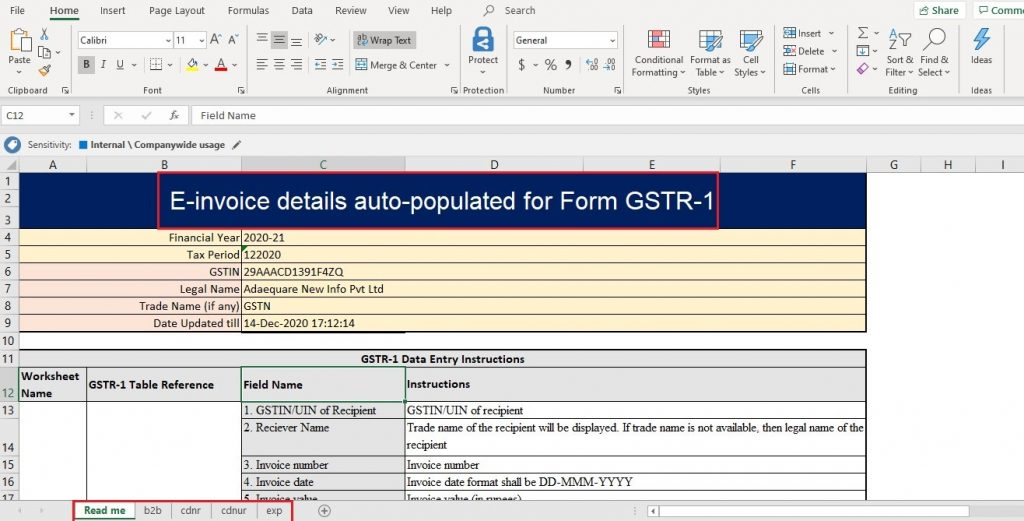Open the Formulas ribbon tab
This screenshot has width=1024, height=521.
pos(248,10)
